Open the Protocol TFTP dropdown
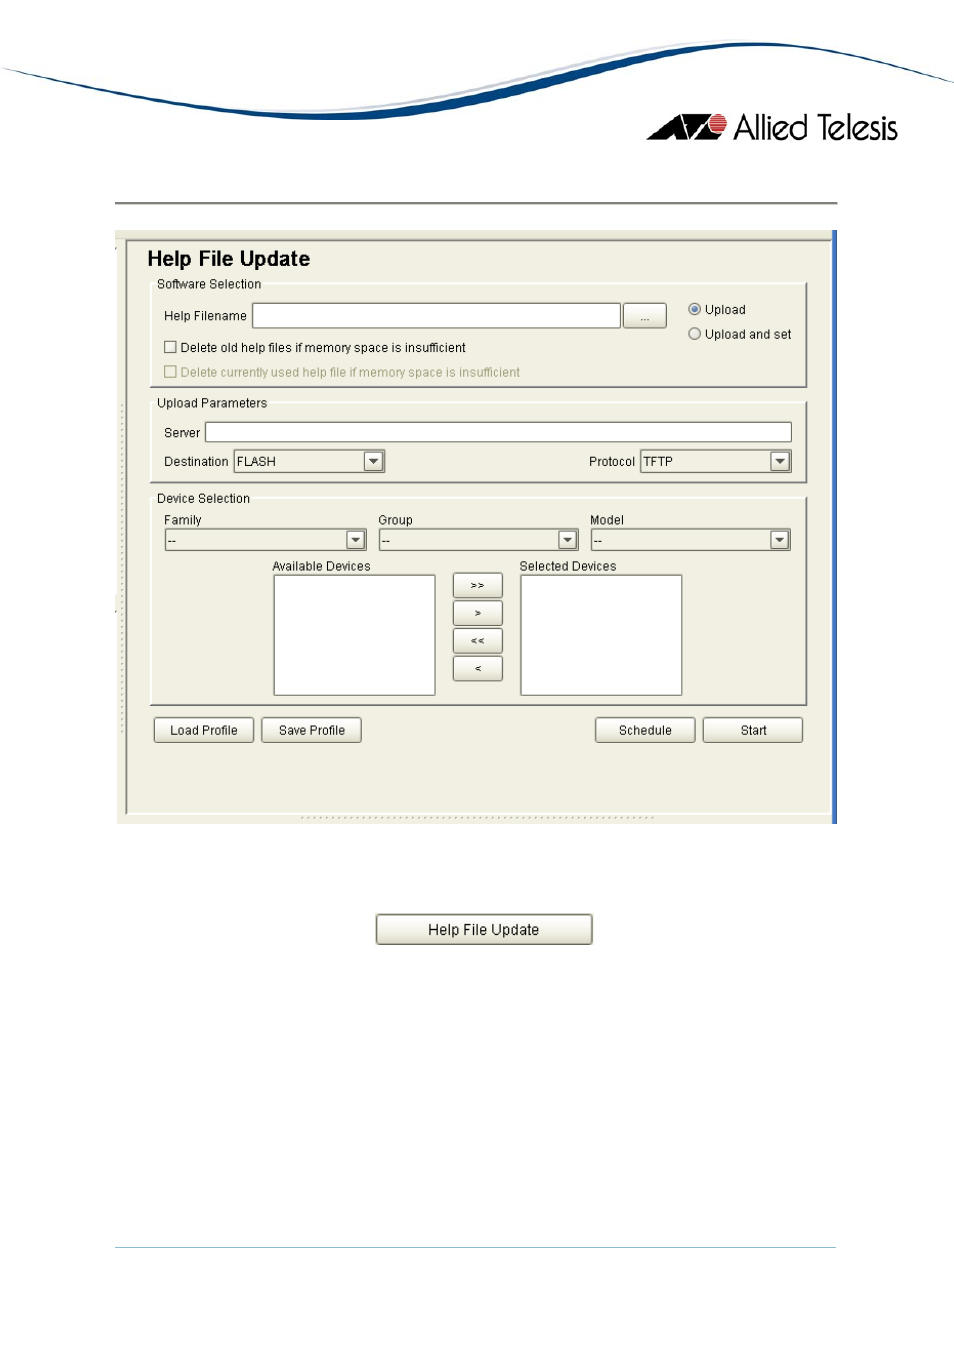The height and width of the screenshot is (1350, 954). (779, 461)
